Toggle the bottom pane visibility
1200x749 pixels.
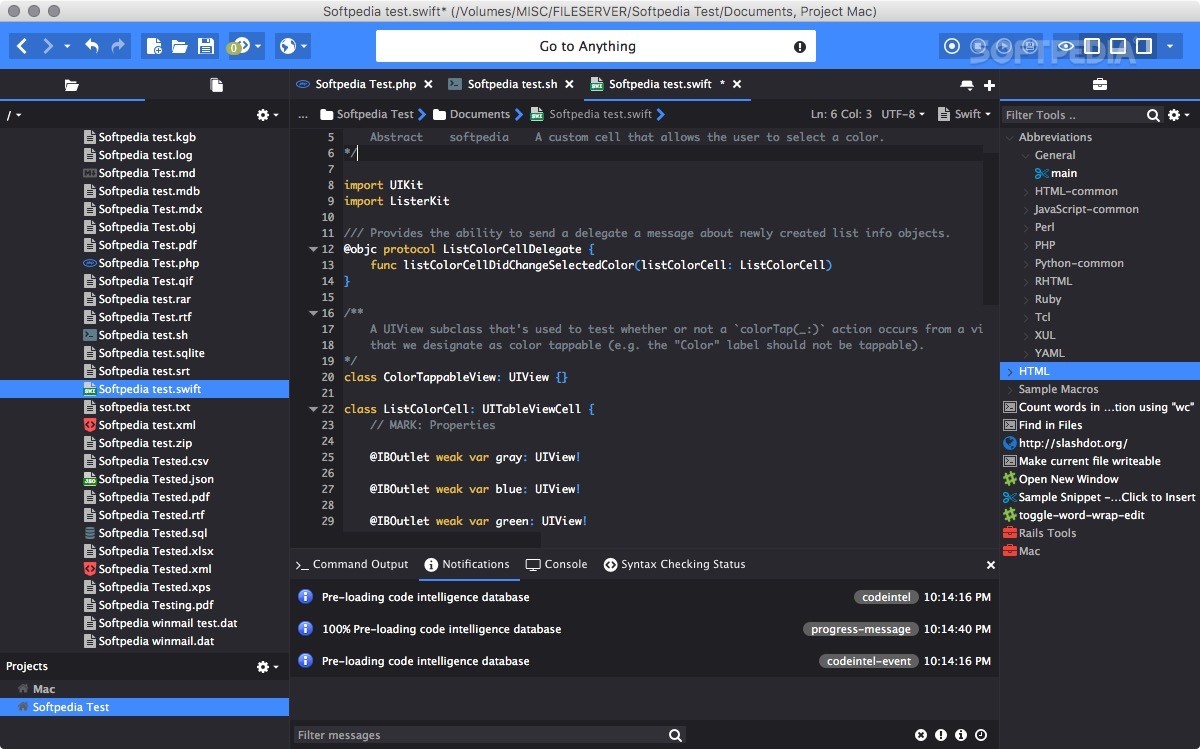pyautogui.click(x=1119, y=46)
